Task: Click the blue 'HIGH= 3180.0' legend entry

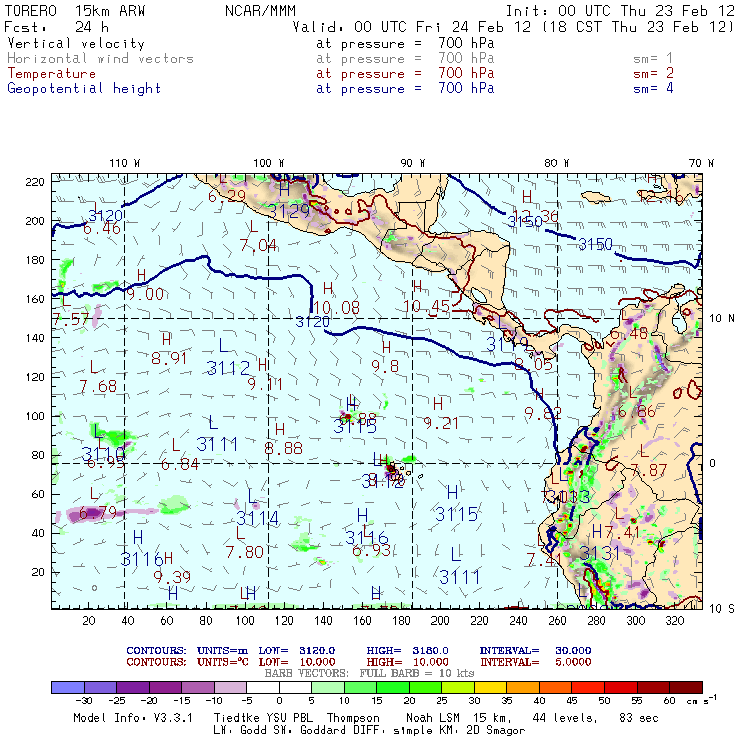Action: coord(407,651)
